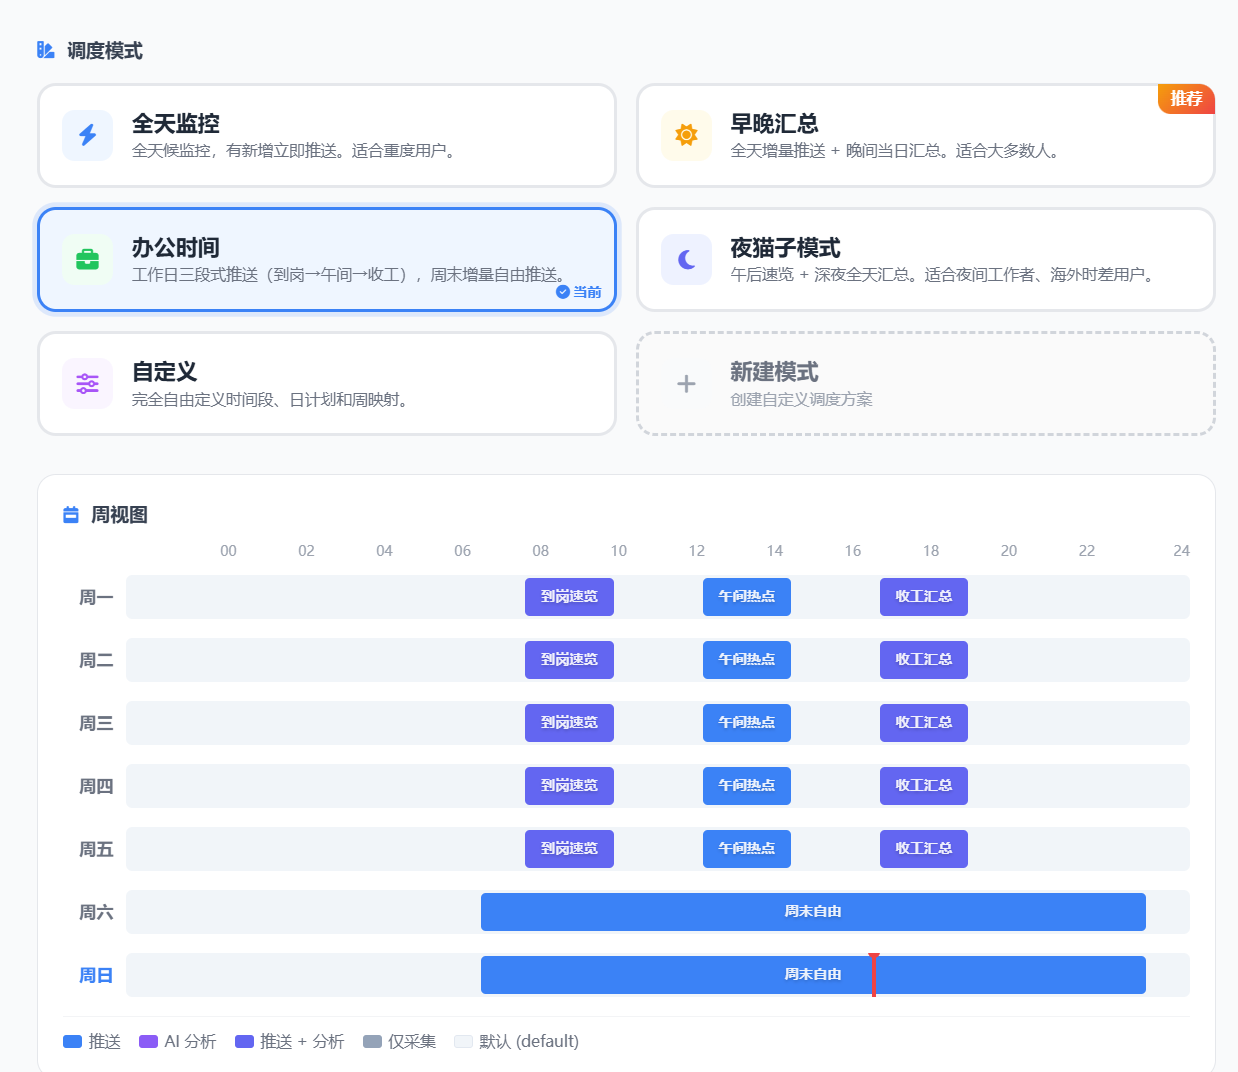The height and width of the screenshot is (1072, 1238).
Task: Click Wednesday's 午间热点 time block
Action: [x=747, y=722]
